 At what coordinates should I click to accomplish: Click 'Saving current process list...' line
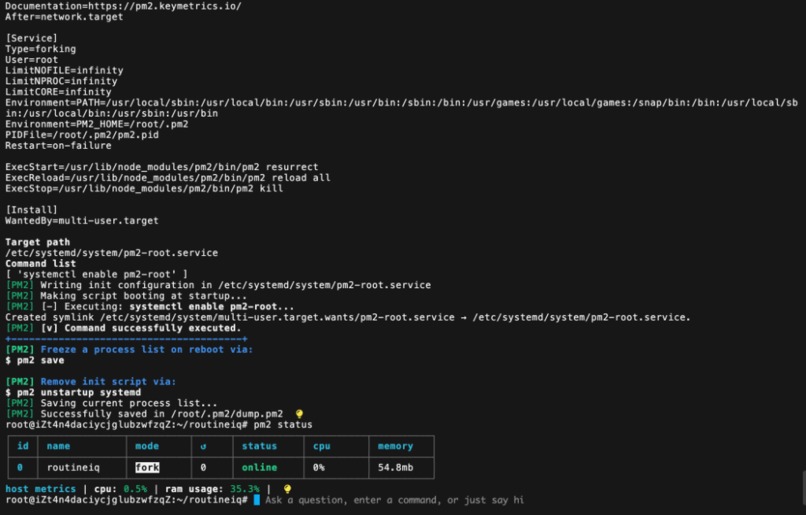111,403
